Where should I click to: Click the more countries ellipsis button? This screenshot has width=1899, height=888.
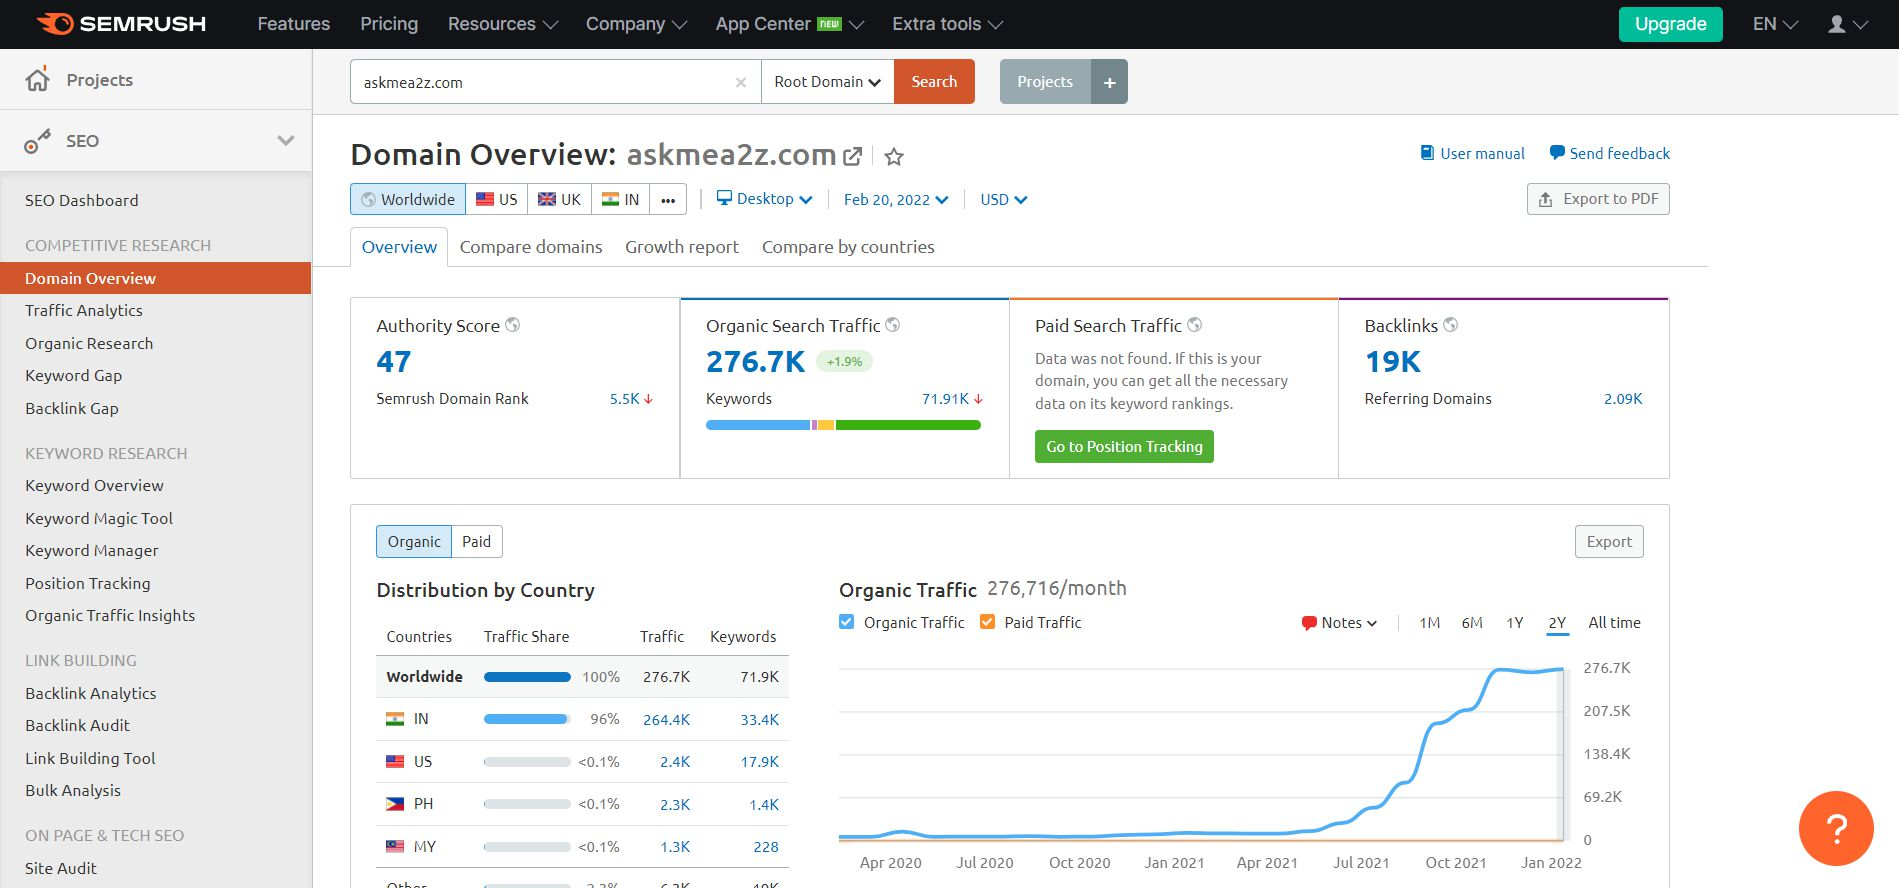(x=668, y=199)
